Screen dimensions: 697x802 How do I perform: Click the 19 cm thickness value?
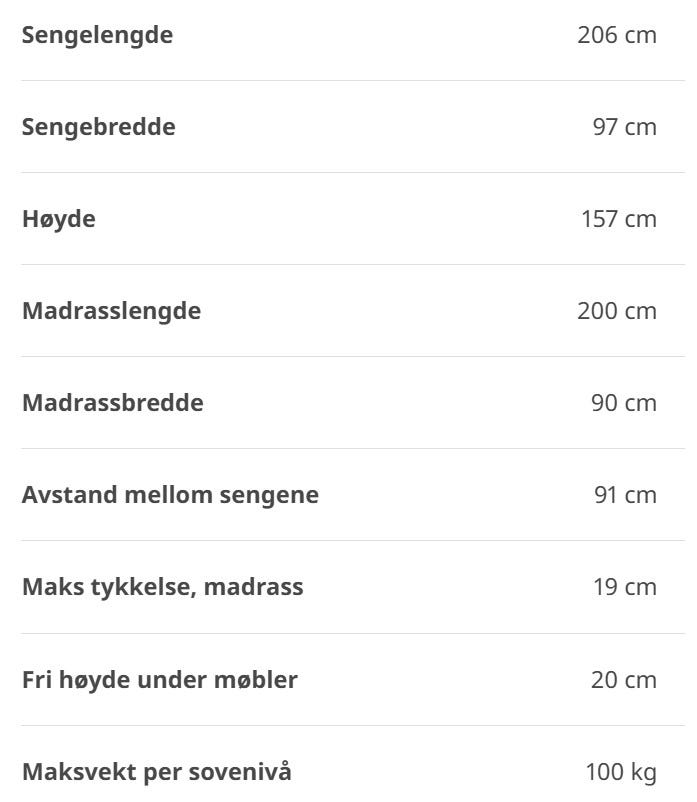(625, 588)
